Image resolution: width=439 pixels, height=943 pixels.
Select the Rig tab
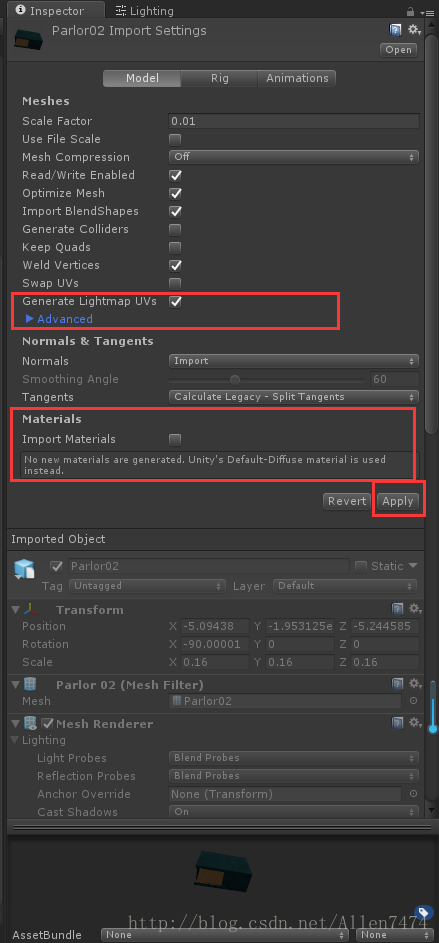point(219,78)
